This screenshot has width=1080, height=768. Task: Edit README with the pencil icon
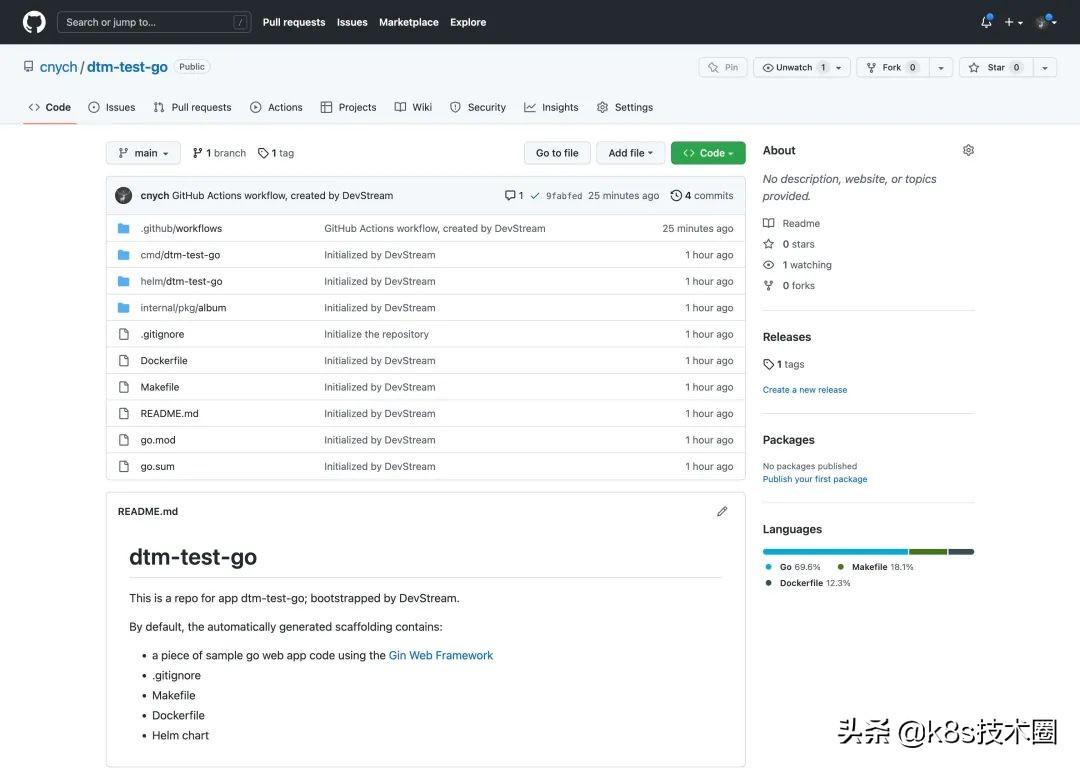click(x=722, y=511)
